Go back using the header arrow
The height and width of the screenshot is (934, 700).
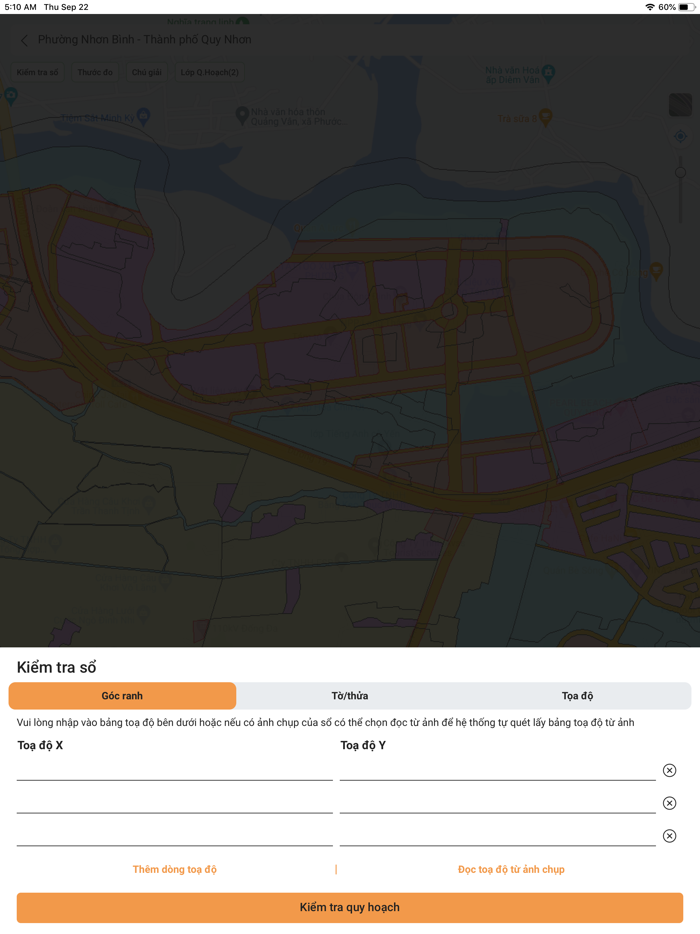pos(24,41)
